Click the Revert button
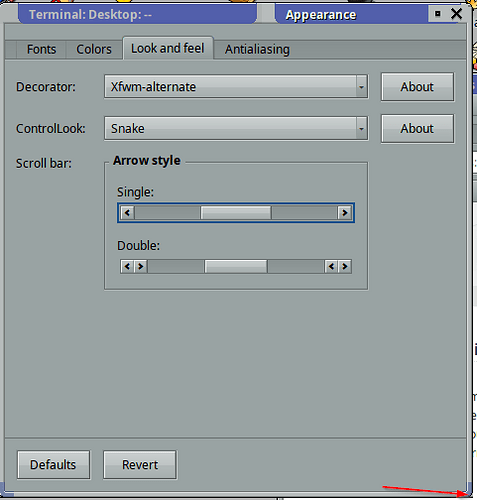The height and width of the screenshot is (500, 477). pos(140,465)
